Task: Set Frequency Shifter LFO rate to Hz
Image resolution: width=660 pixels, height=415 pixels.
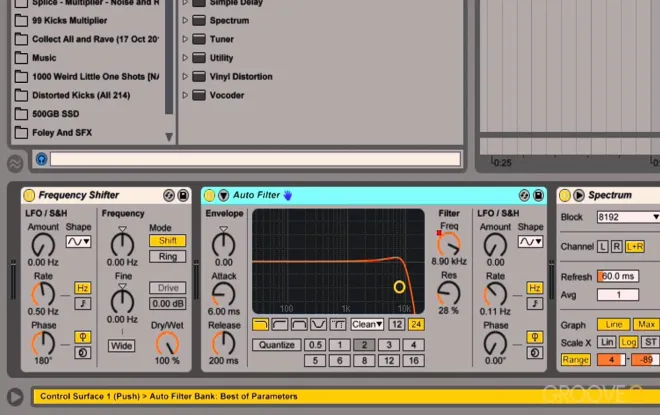Action: (x=82, y=288)
